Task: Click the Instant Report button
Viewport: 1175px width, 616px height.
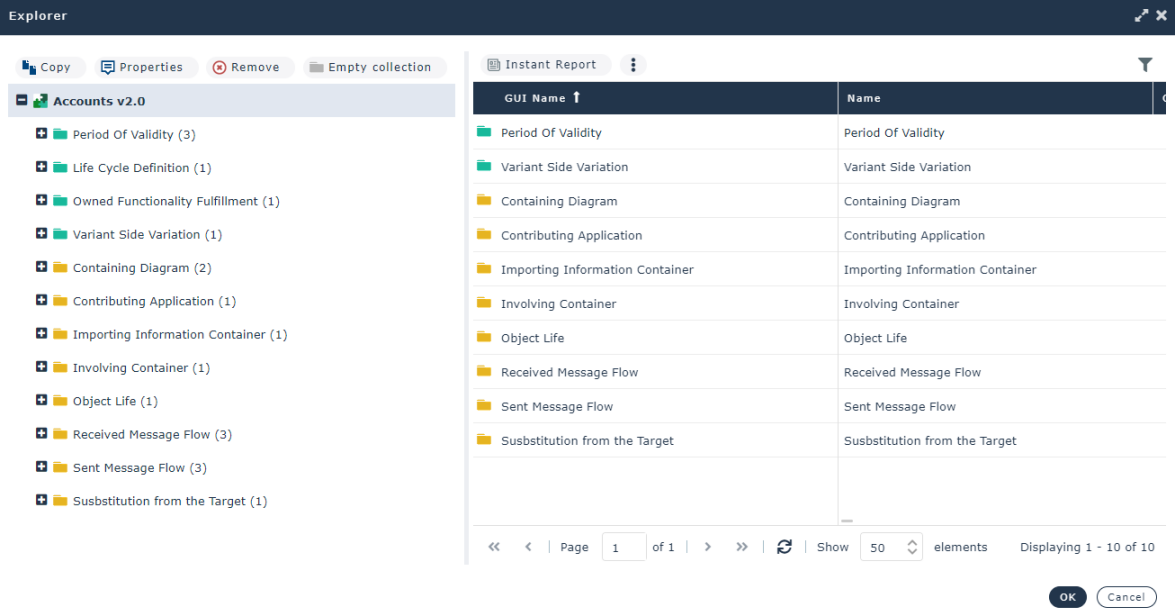Action: [x=545, y=65]
